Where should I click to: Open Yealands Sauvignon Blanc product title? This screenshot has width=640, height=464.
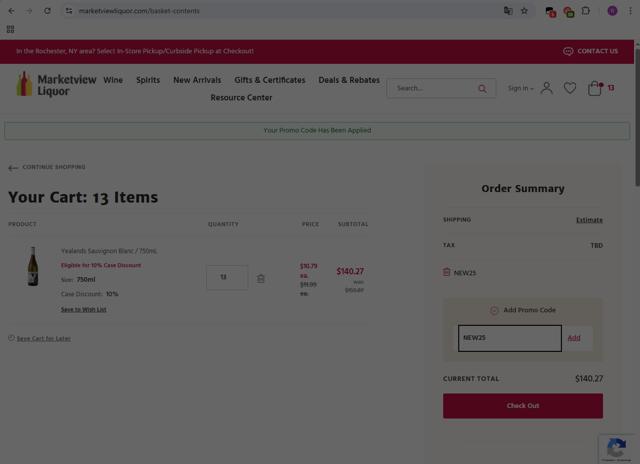109,251
